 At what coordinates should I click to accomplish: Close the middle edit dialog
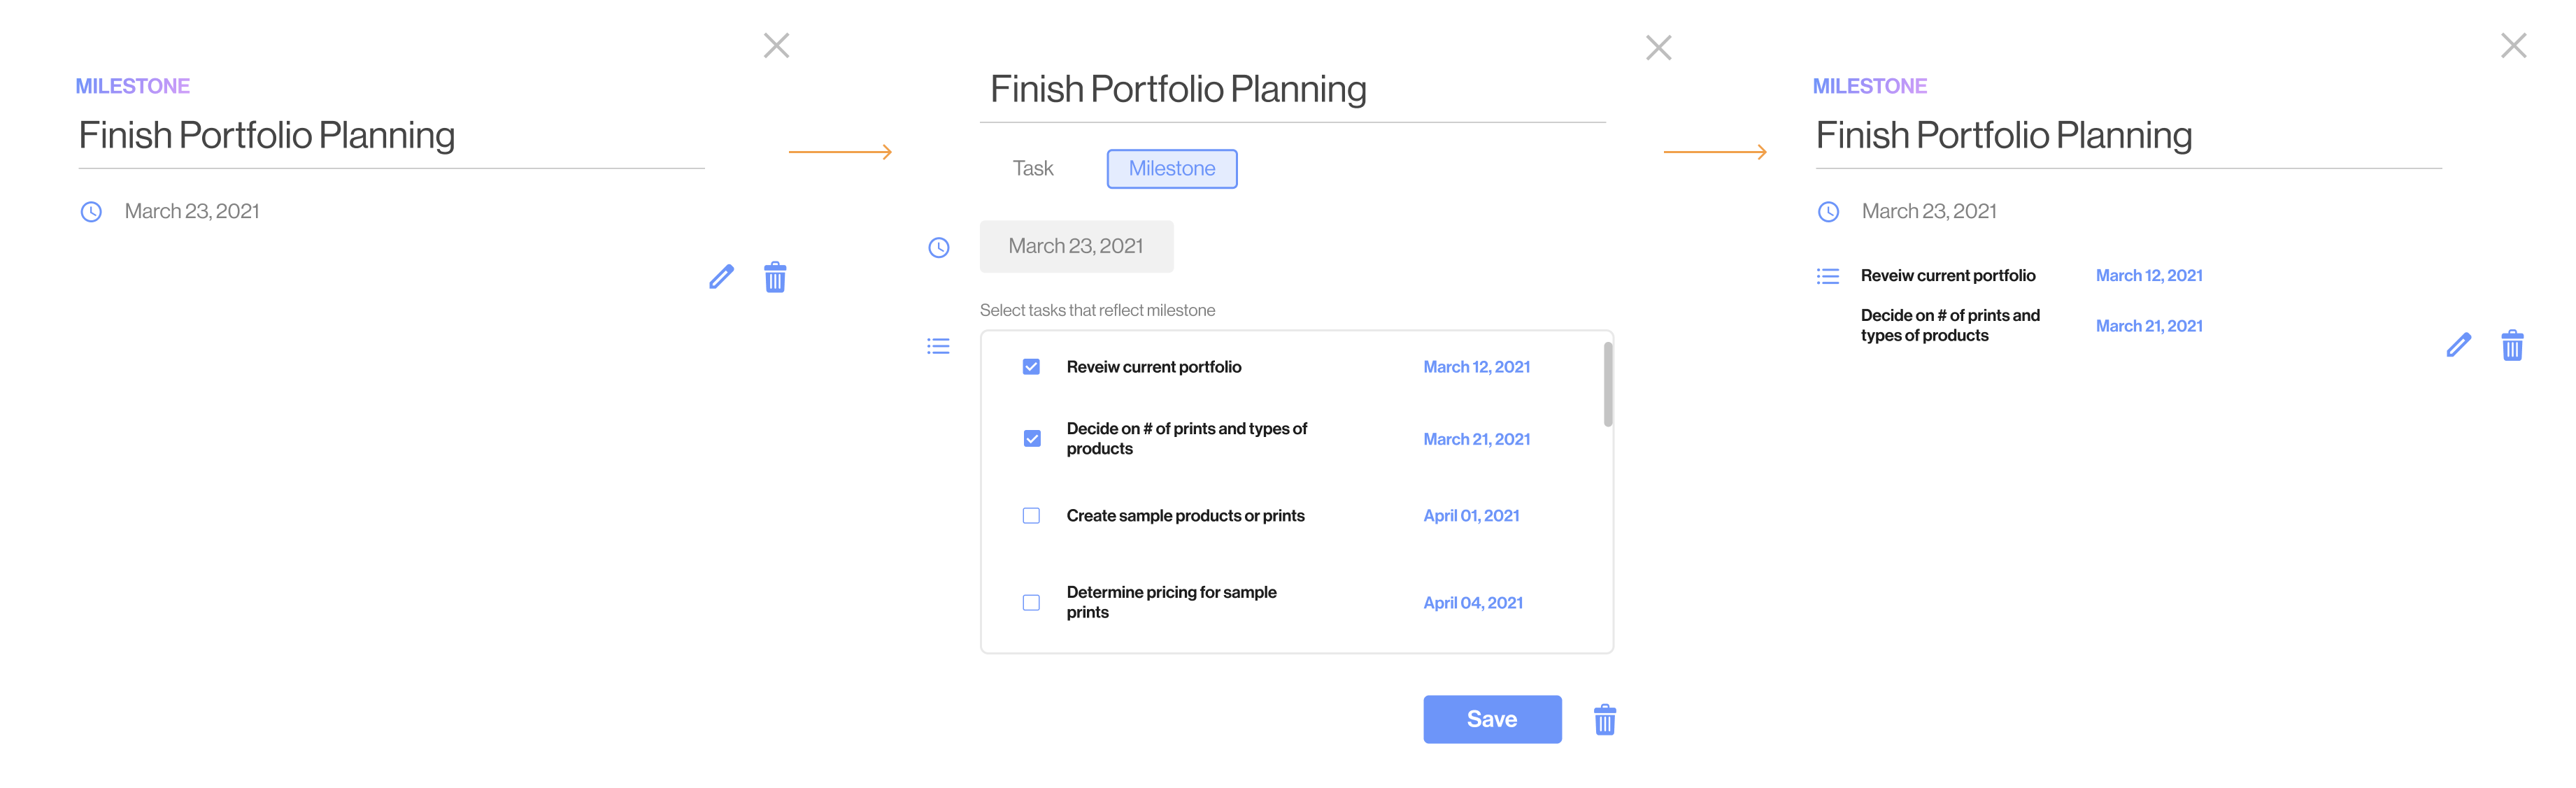[x=1658, y=47]
